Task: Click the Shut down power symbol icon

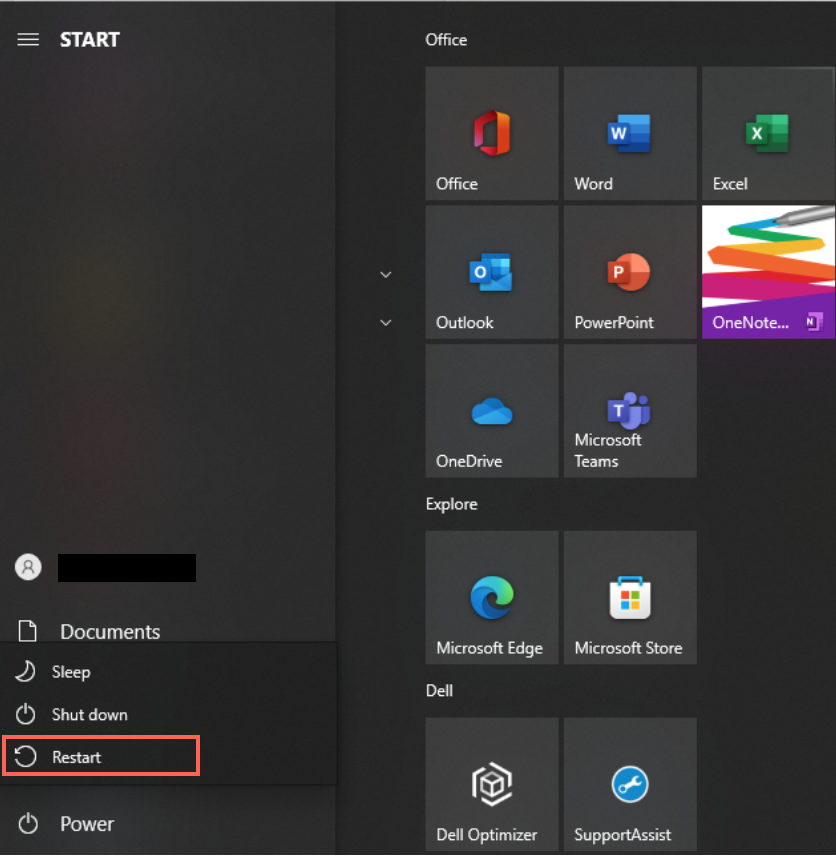Action: pos(25,714)
